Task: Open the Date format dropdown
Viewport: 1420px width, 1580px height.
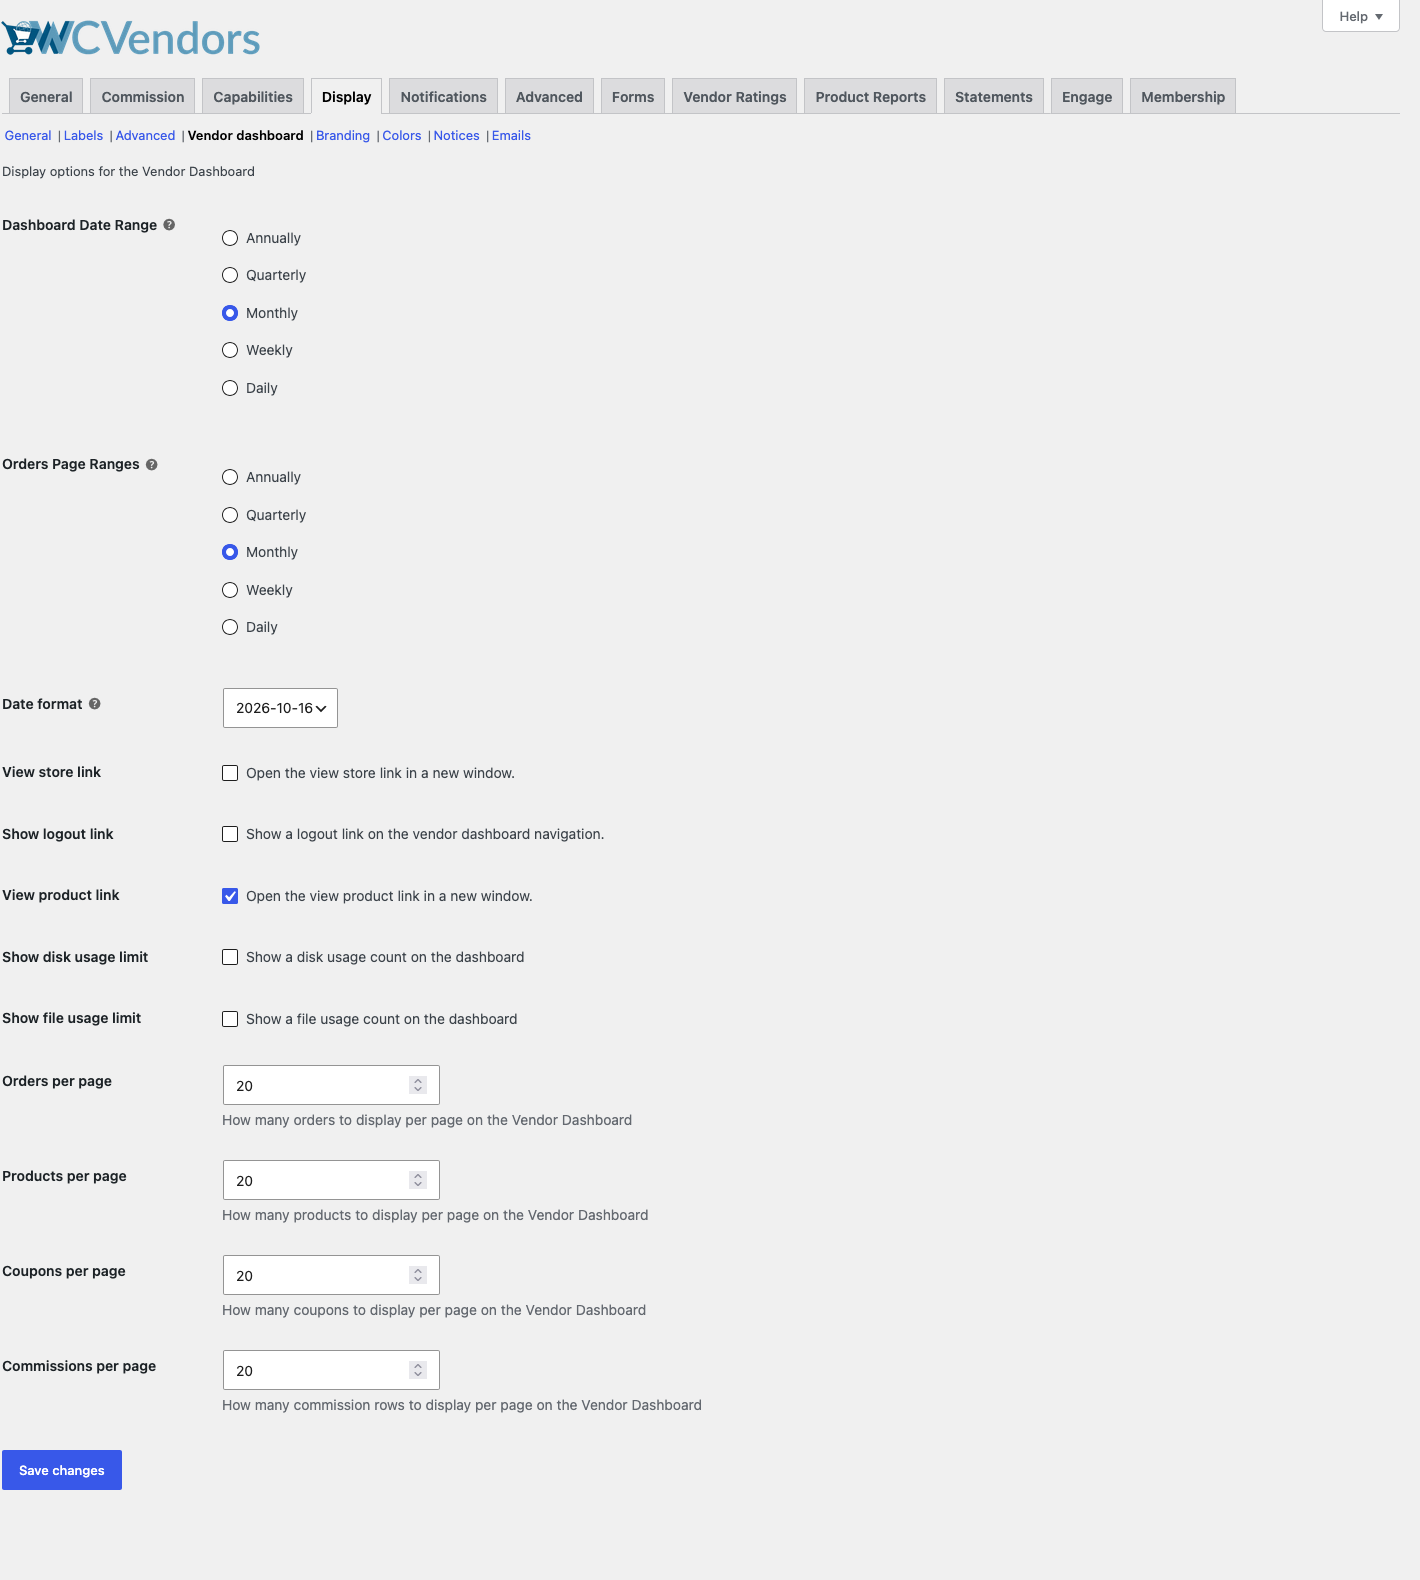Action: tap(280, 708)
